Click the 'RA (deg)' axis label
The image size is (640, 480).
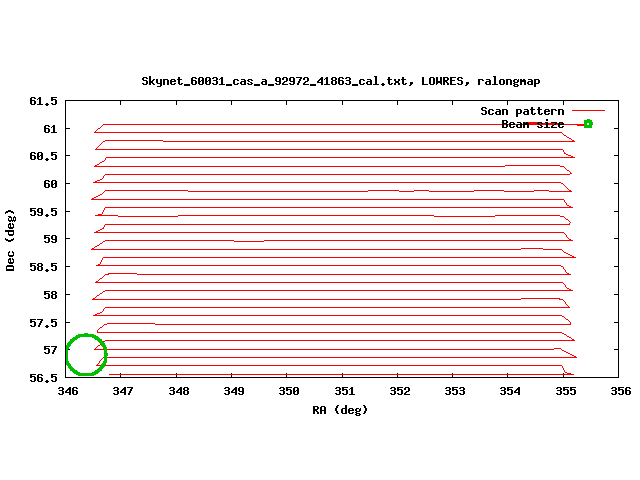pos(340,410)
